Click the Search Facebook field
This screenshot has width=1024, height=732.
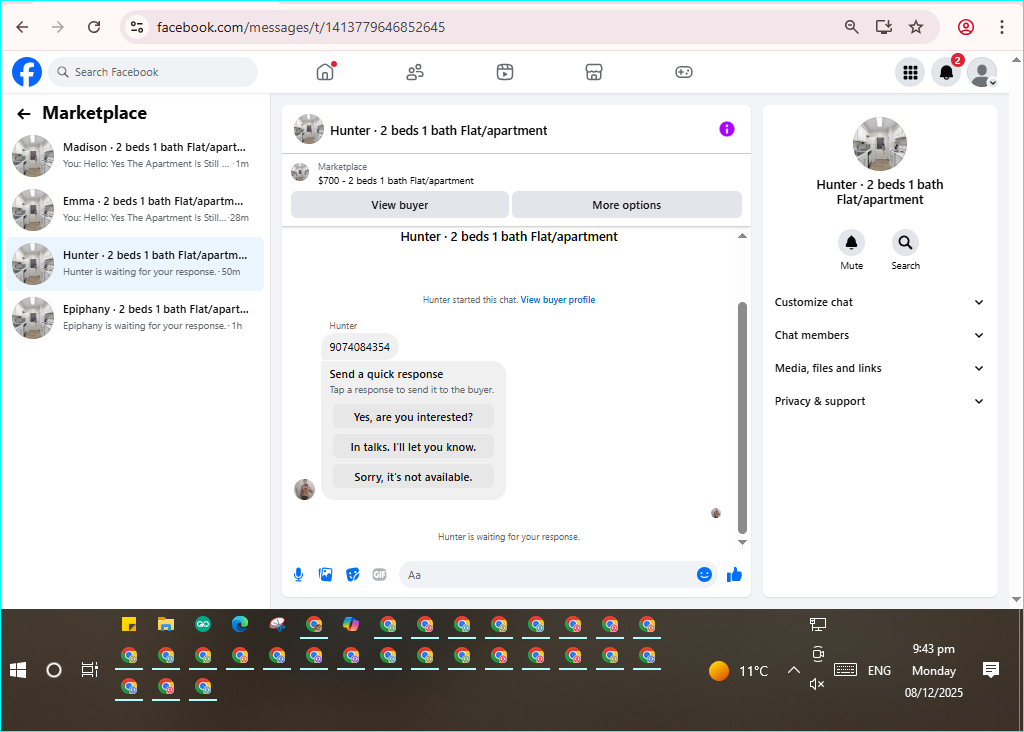(x=153, y=72)
